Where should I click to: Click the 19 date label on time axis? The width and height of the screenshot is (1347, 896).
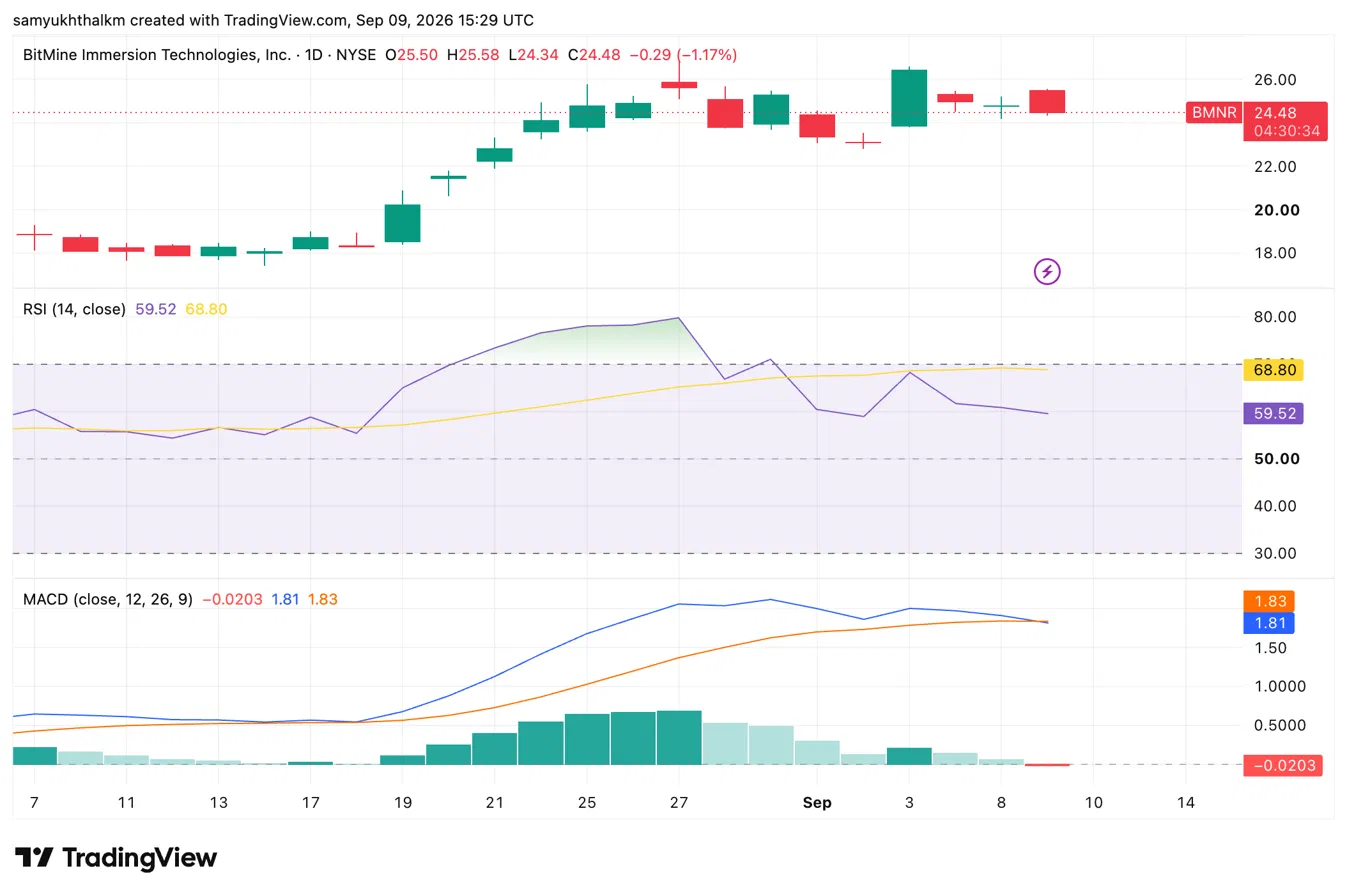click(402, 802)
